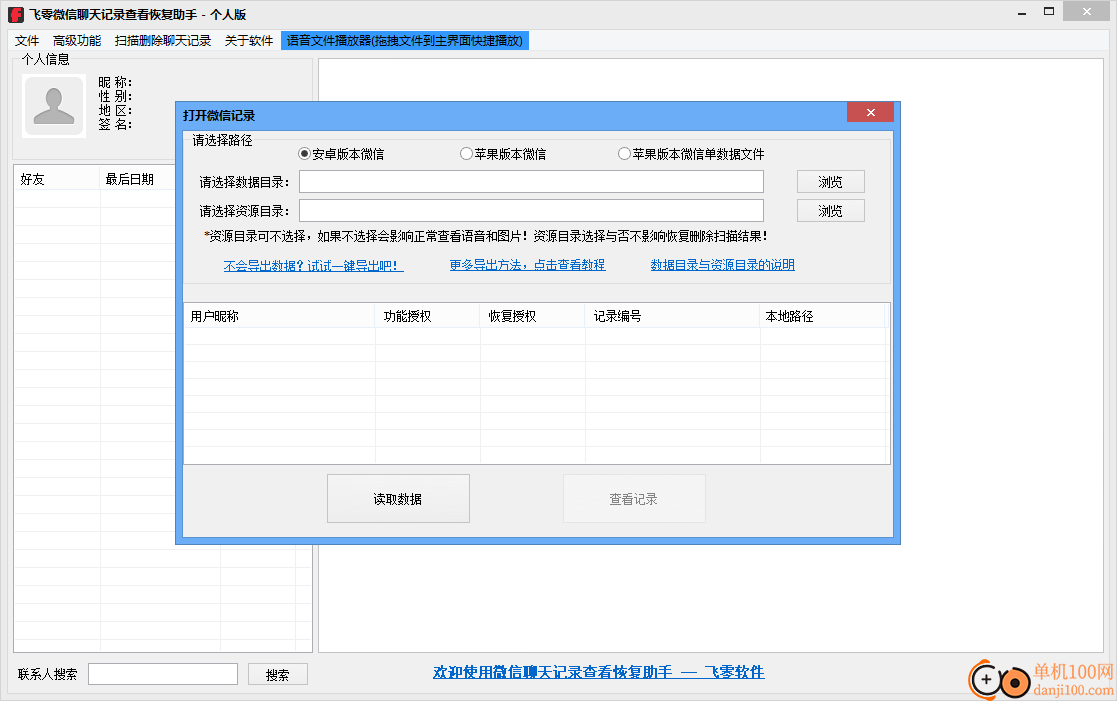Click the 搜索 button for contacts
The width and height of the screenshot is (1117, 701).
click(x=278, y=675)
